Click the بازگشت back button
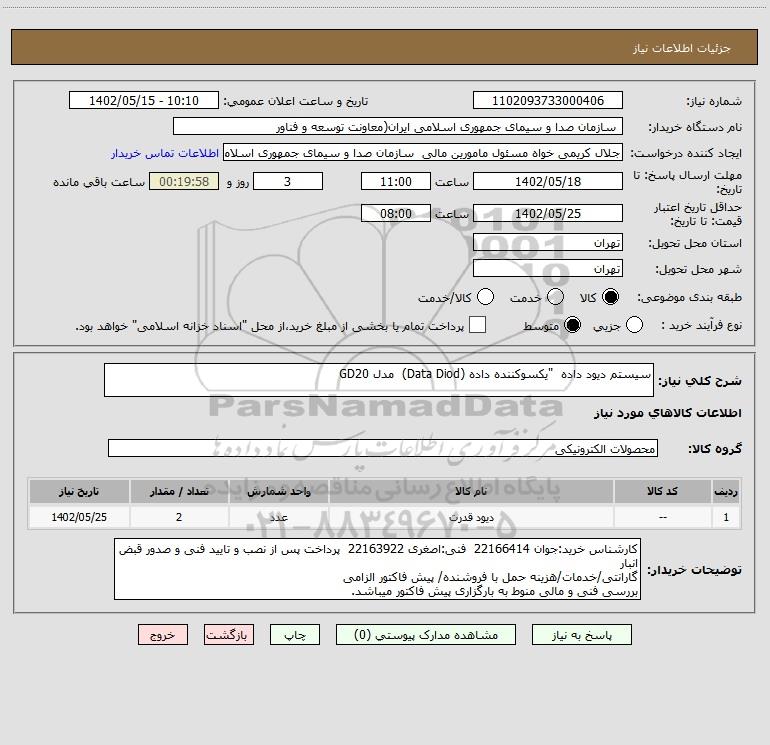Screen dimensions: 770x745 tap(229, 635)
